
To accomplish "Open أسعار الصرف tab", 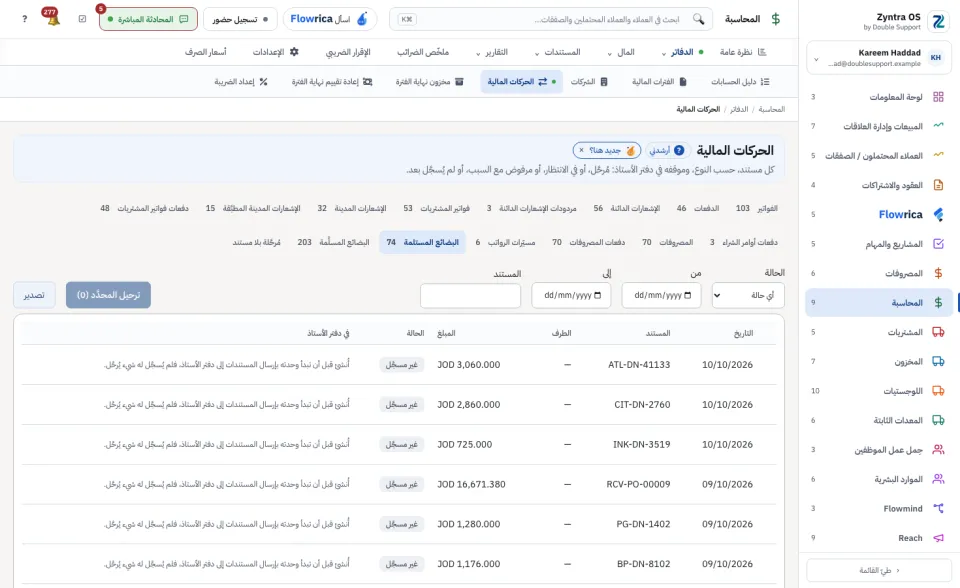I will pos(206,52).
